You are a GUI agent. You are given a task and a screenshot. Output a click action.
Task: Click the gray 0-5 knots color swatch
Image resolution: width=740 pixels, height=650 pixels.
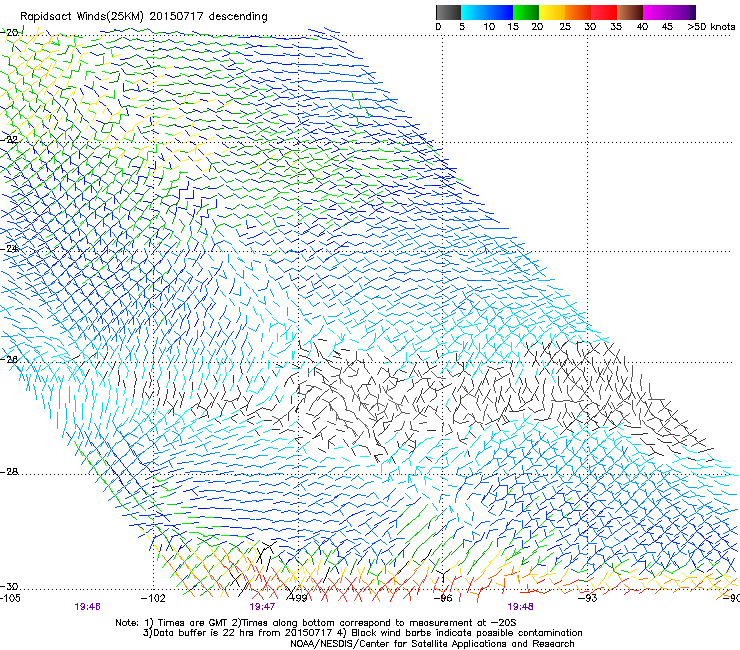click(449, 12)
